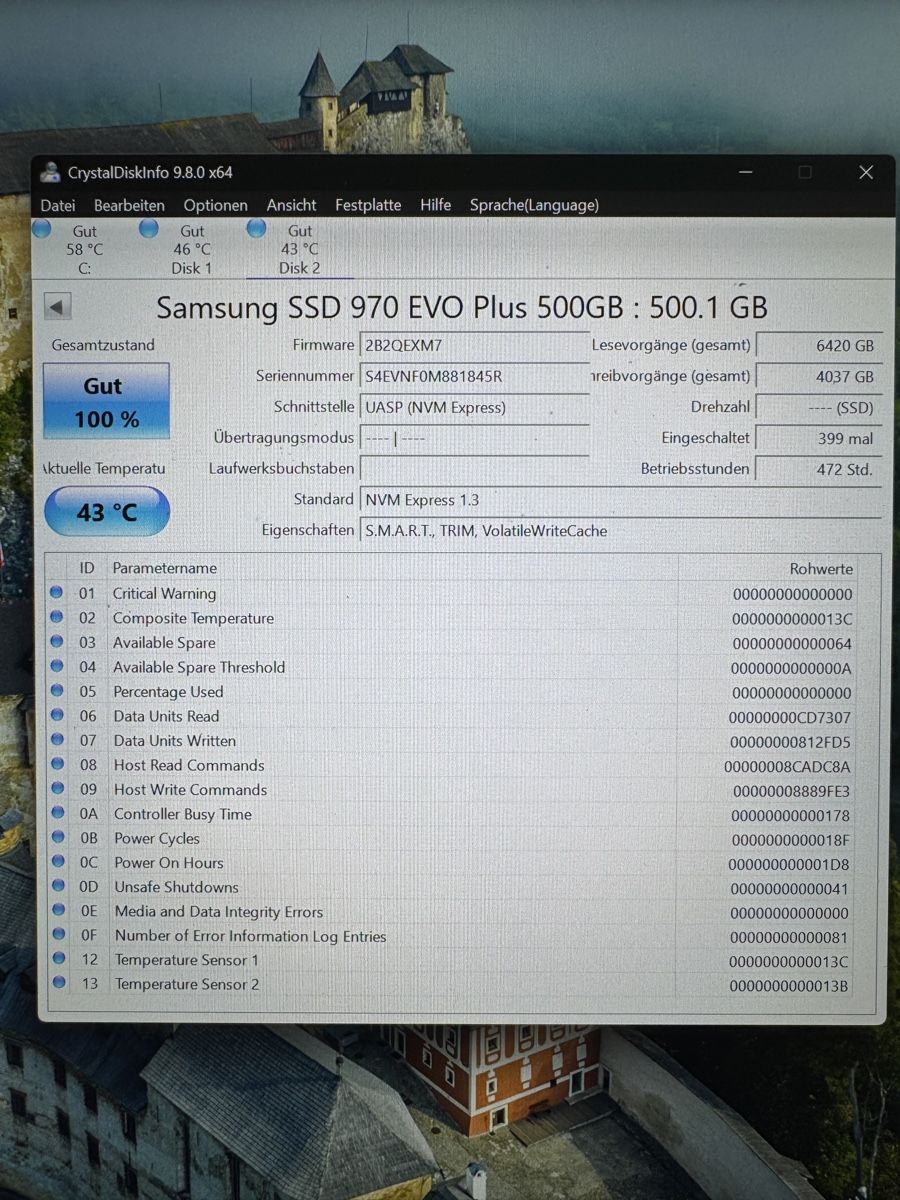Viewport: 900px width, 1200px height.
Task: Select the Composite Temperature parameter name
Action: [193, 618]
